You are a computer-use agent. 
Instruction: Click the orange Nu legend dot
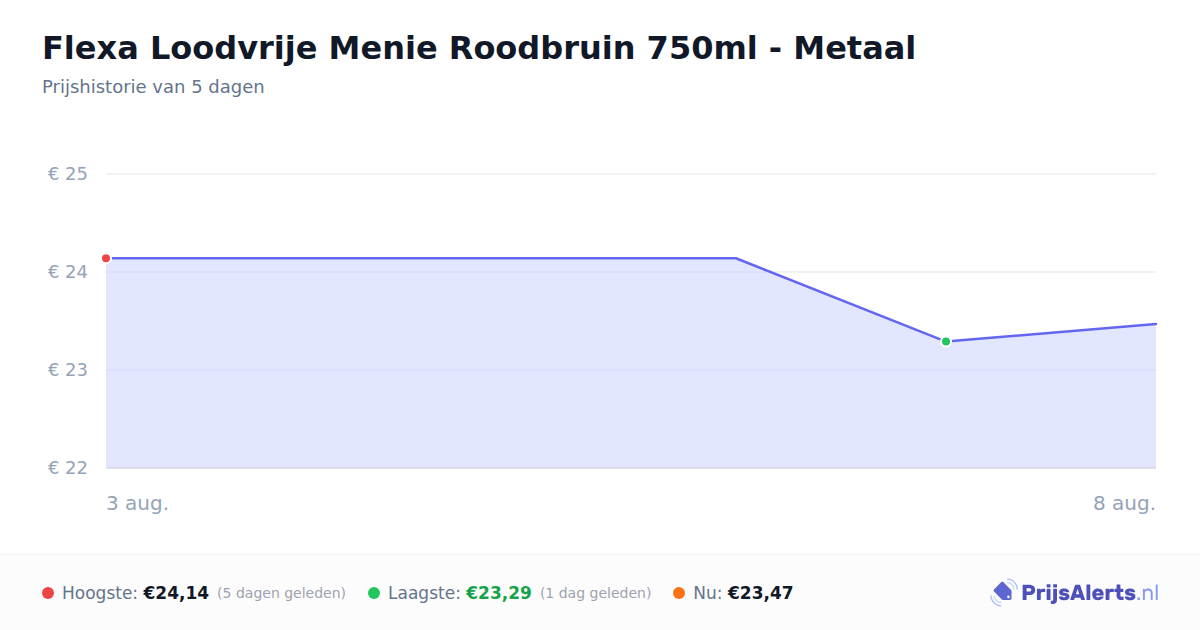tap(679, 593)
